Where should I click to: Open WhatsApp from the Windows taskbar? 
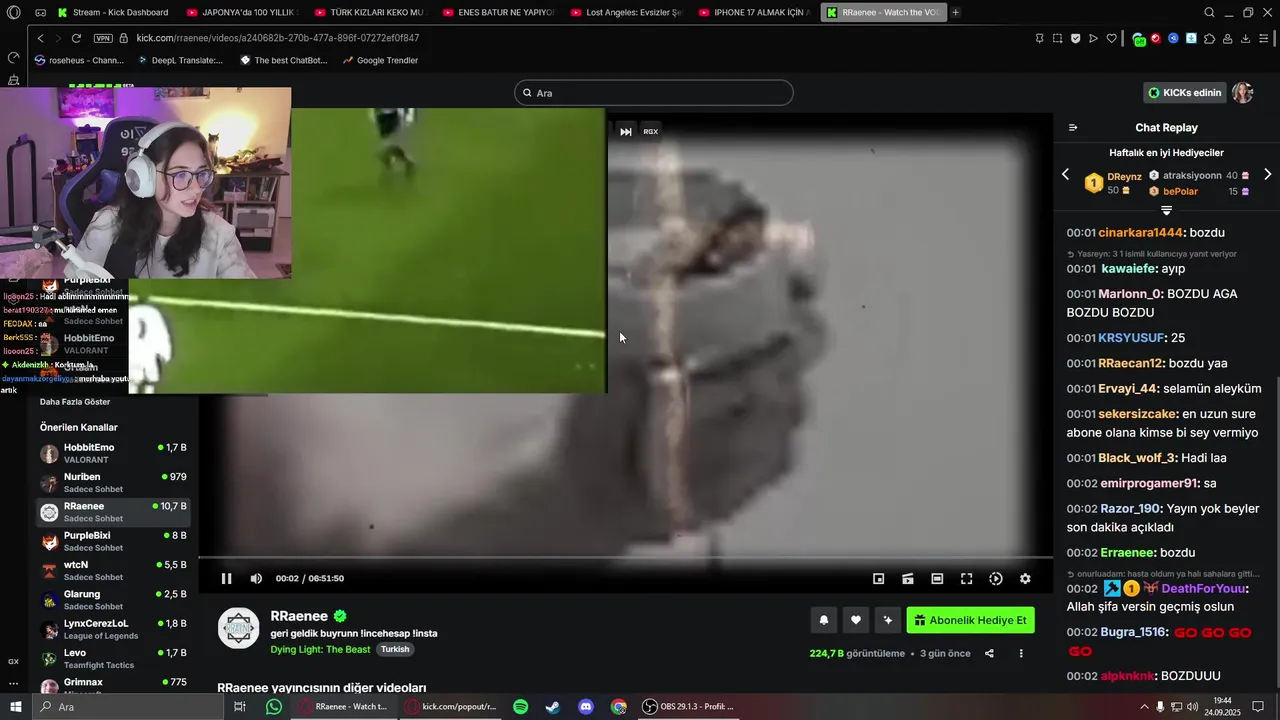pyautogui.click(x=274, y=706)
